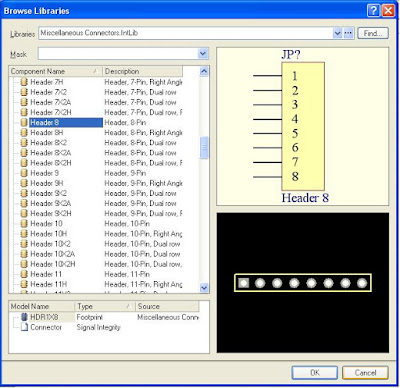Screen dimensions: 400x388
Task: Click the Header 11H component icon
Action: click(x=24, y=284)
